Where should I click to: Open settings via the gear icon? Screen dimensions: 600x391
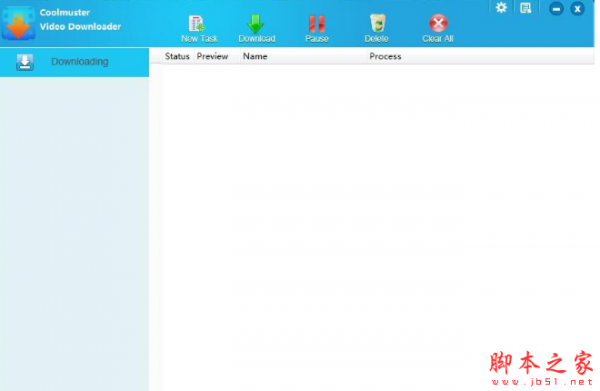501,8
